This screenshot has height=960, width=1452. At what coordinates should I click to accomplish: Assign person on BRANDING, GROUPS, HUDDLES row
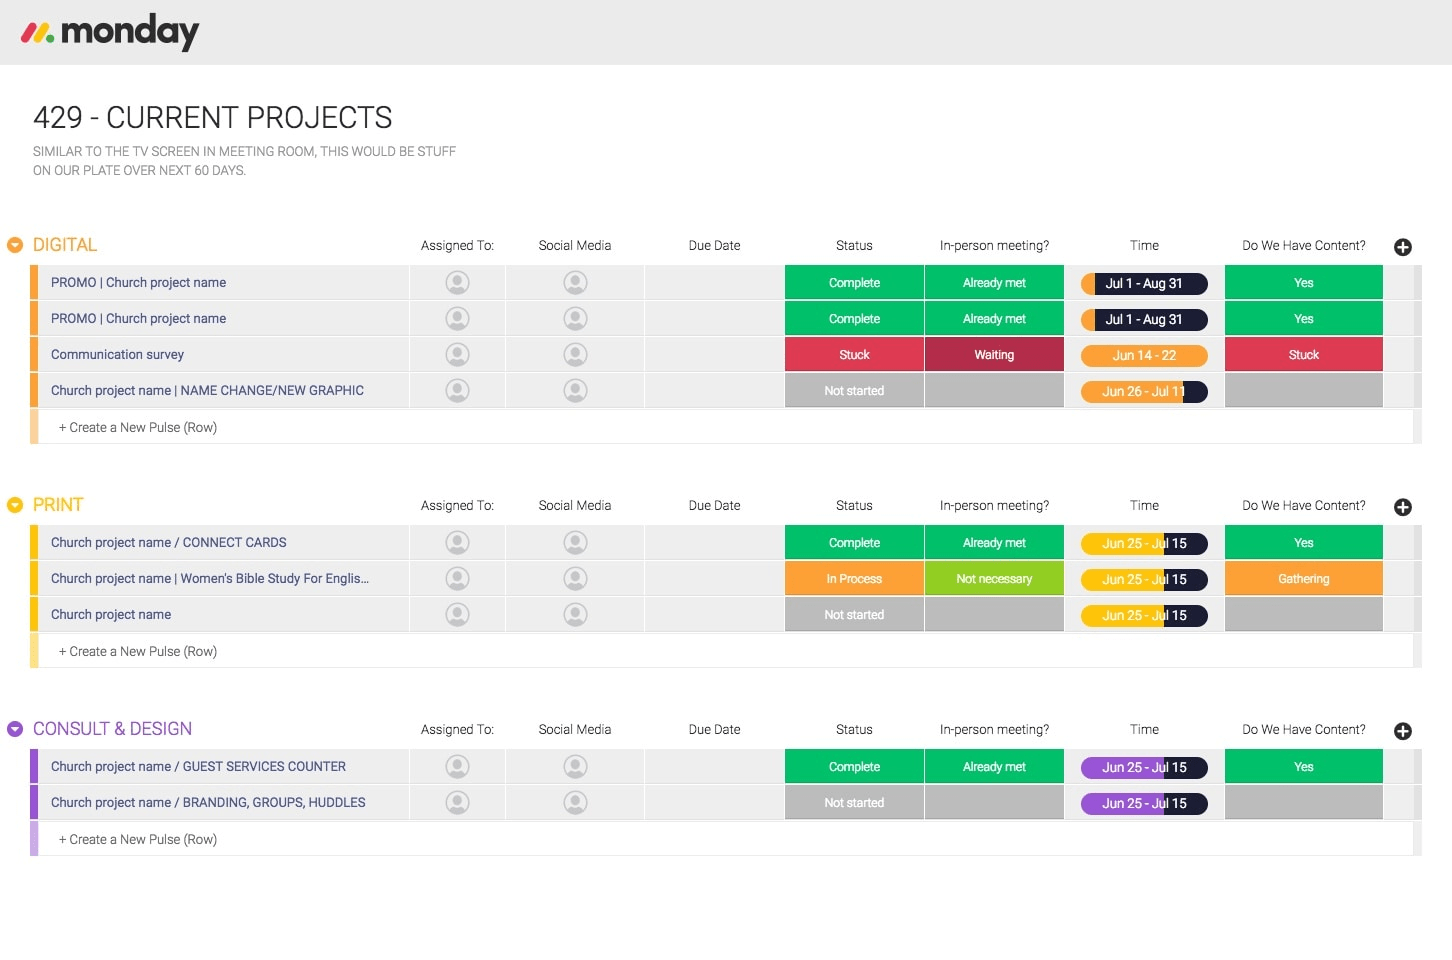point(457,802)
